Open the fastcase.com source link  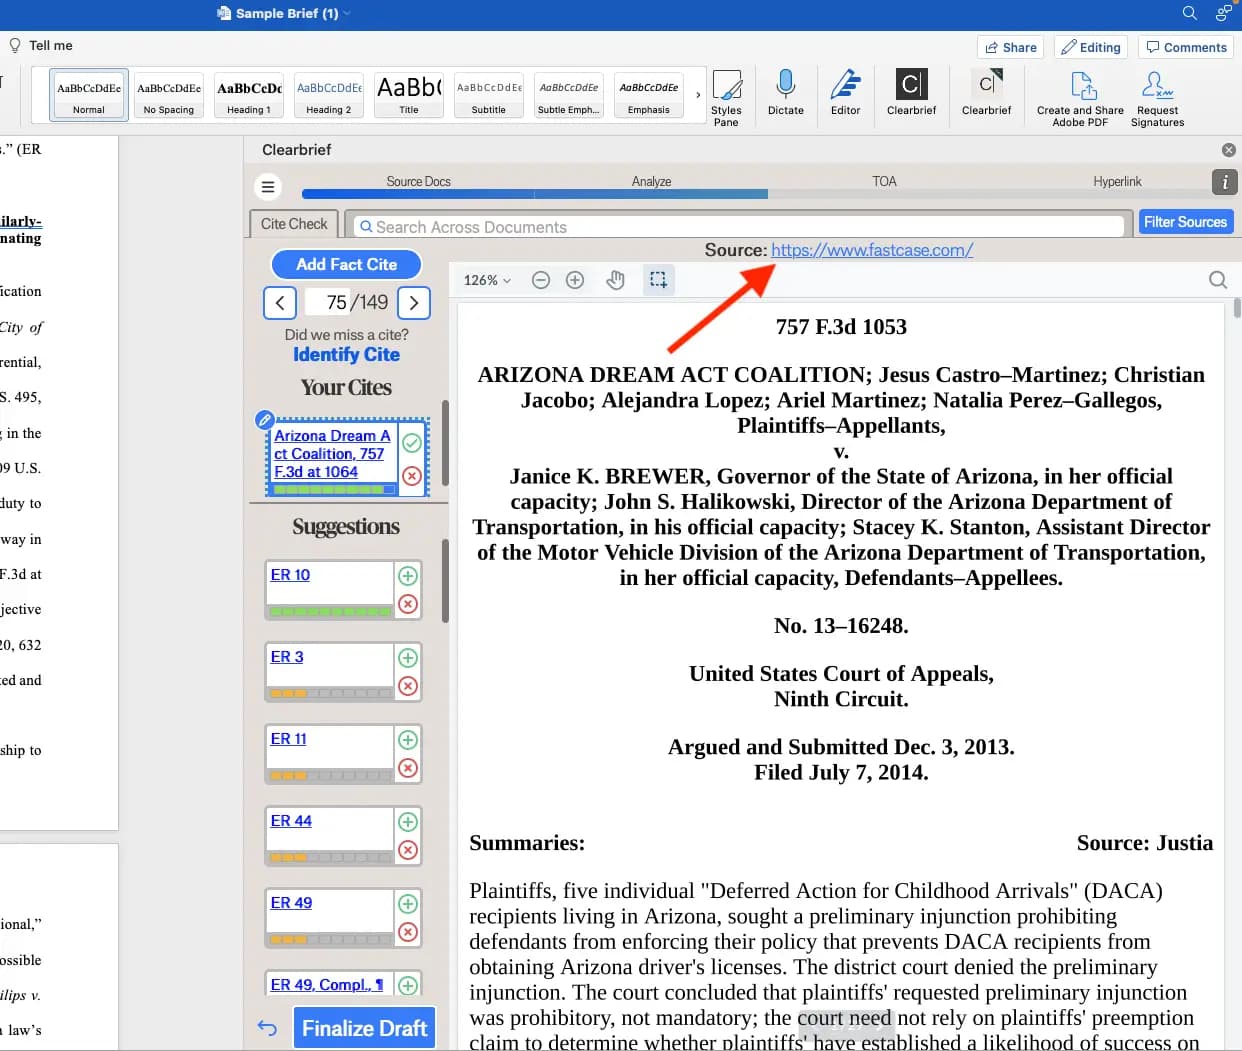[x=872, y=250]
